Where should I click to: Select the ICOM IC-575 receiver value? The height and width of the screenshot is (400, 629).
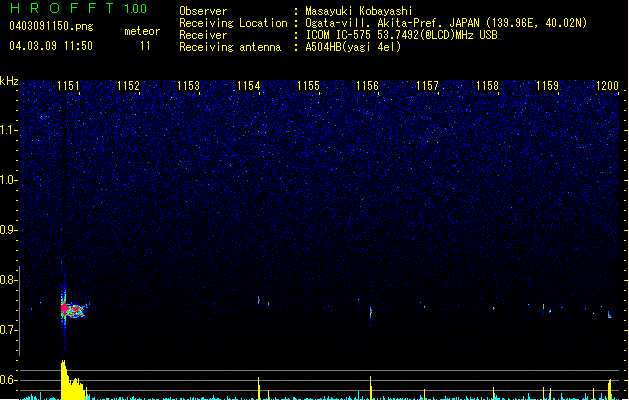point(401,35)
